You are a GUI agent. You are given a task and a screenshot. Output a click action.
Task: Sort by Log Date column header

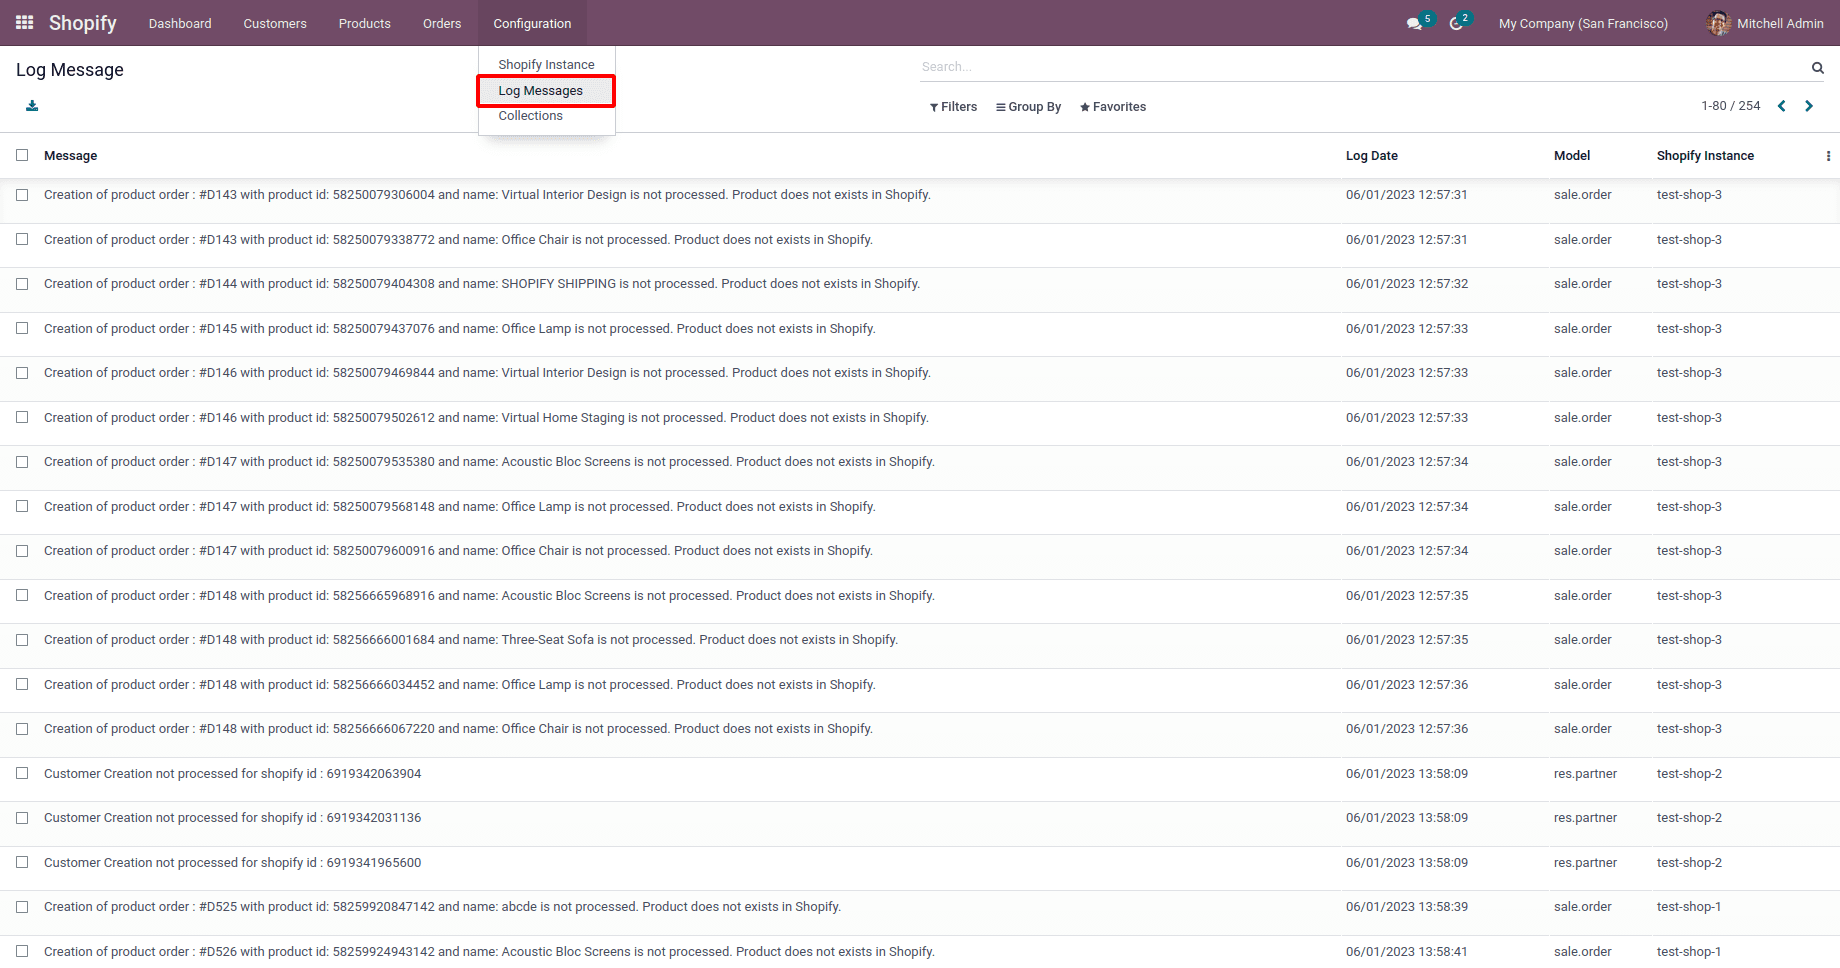point(1371,156)
